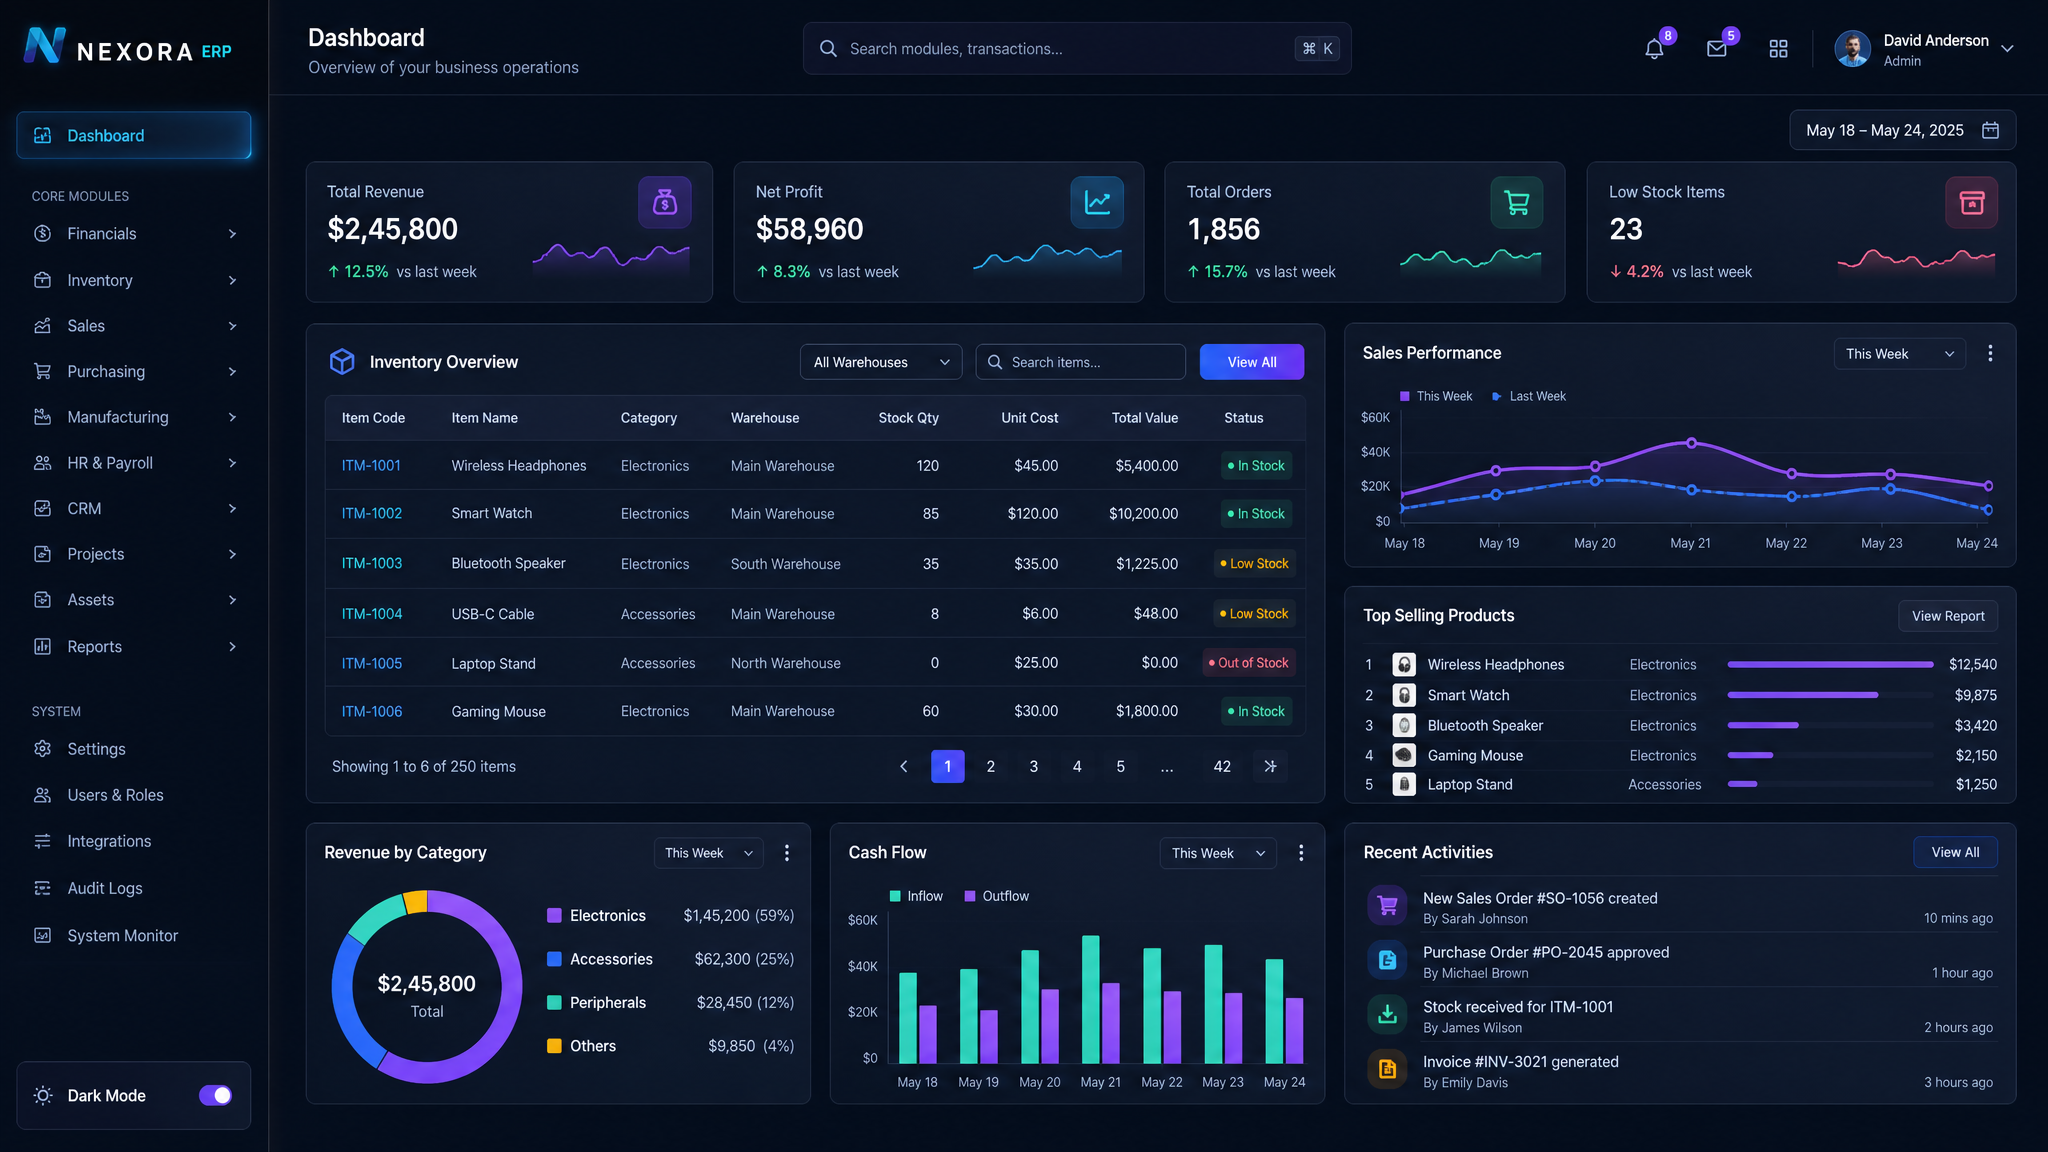
Task: Click the Electronics purple legend swatch
Action: click(554, 916)
